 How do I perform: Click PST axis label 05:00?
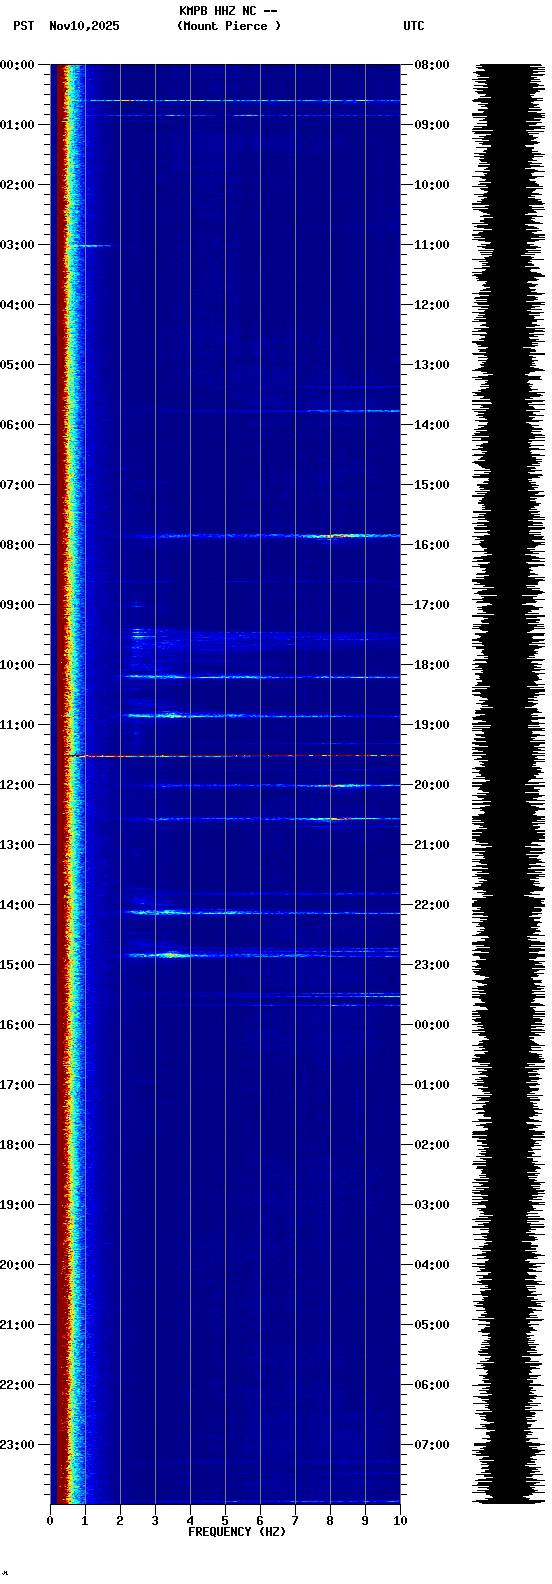click(18, 365)
